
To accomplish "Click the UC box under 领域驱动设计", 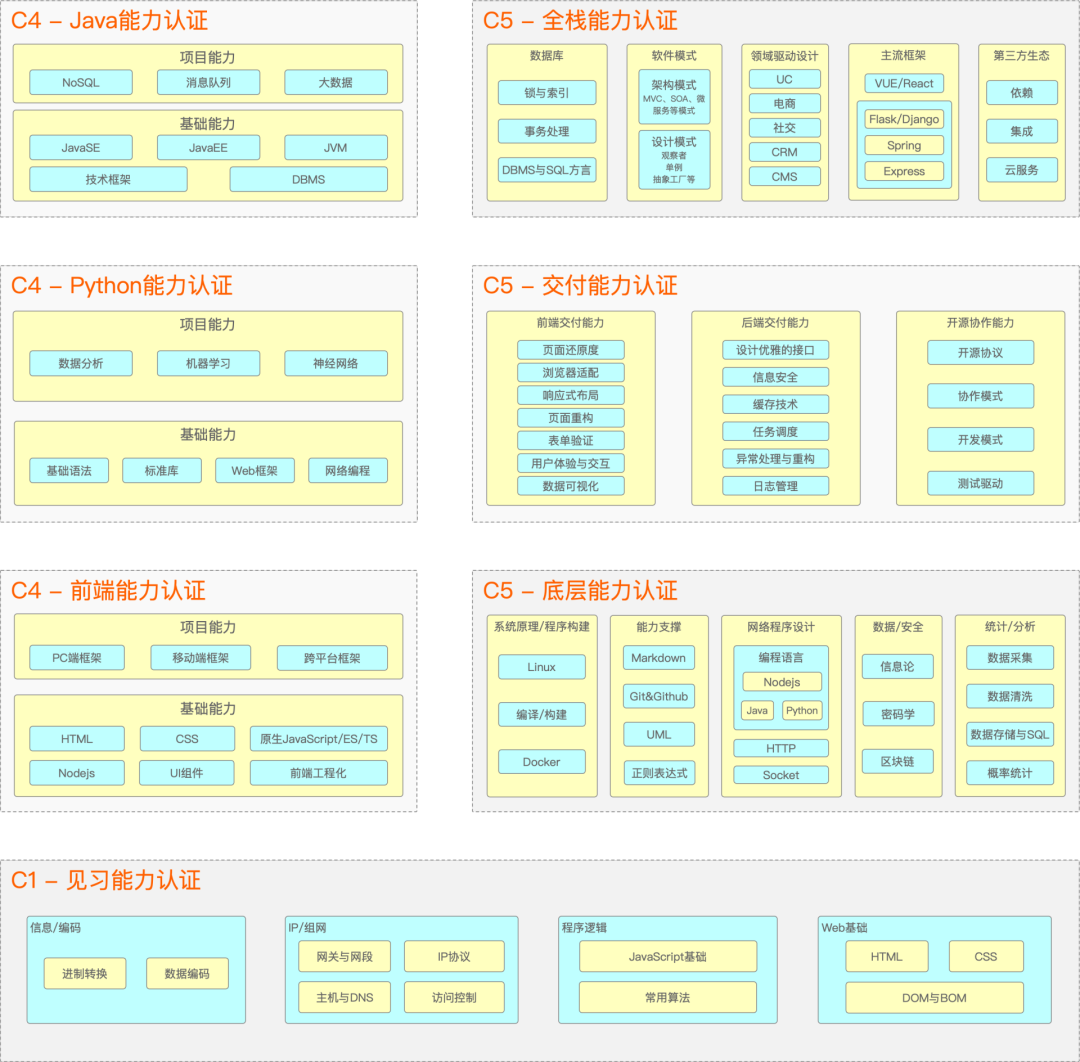I will coord(785,79).
